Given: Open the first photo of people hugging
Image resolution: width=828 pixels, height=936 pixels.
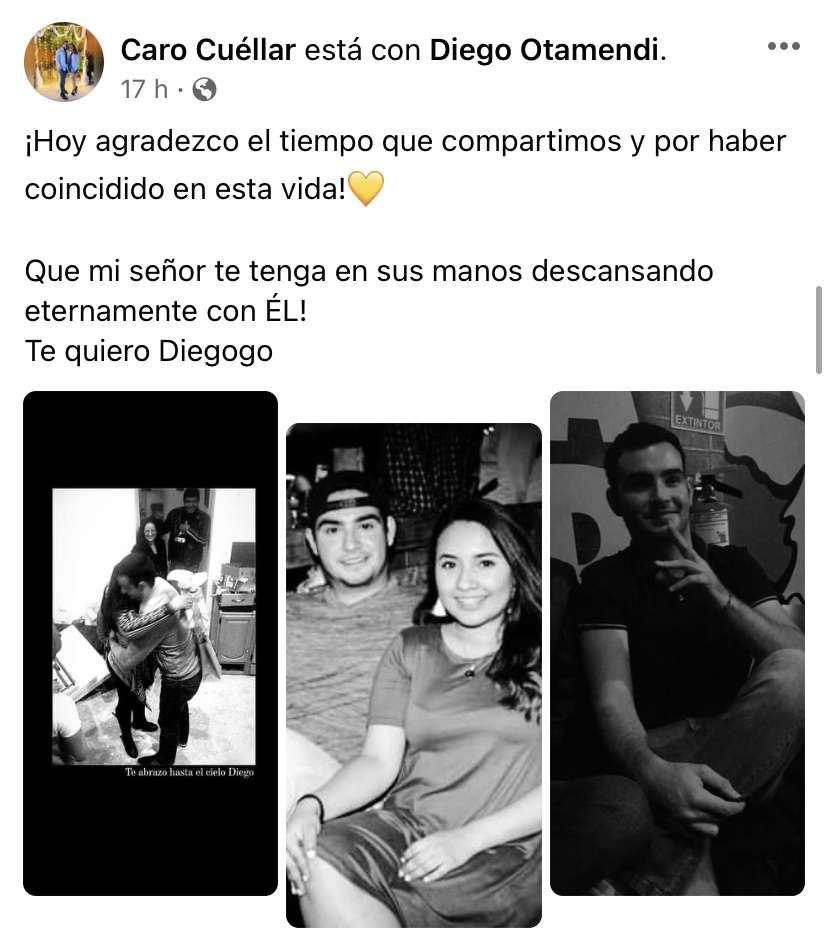Looking at the screenshot, I should tap(150, 643).
